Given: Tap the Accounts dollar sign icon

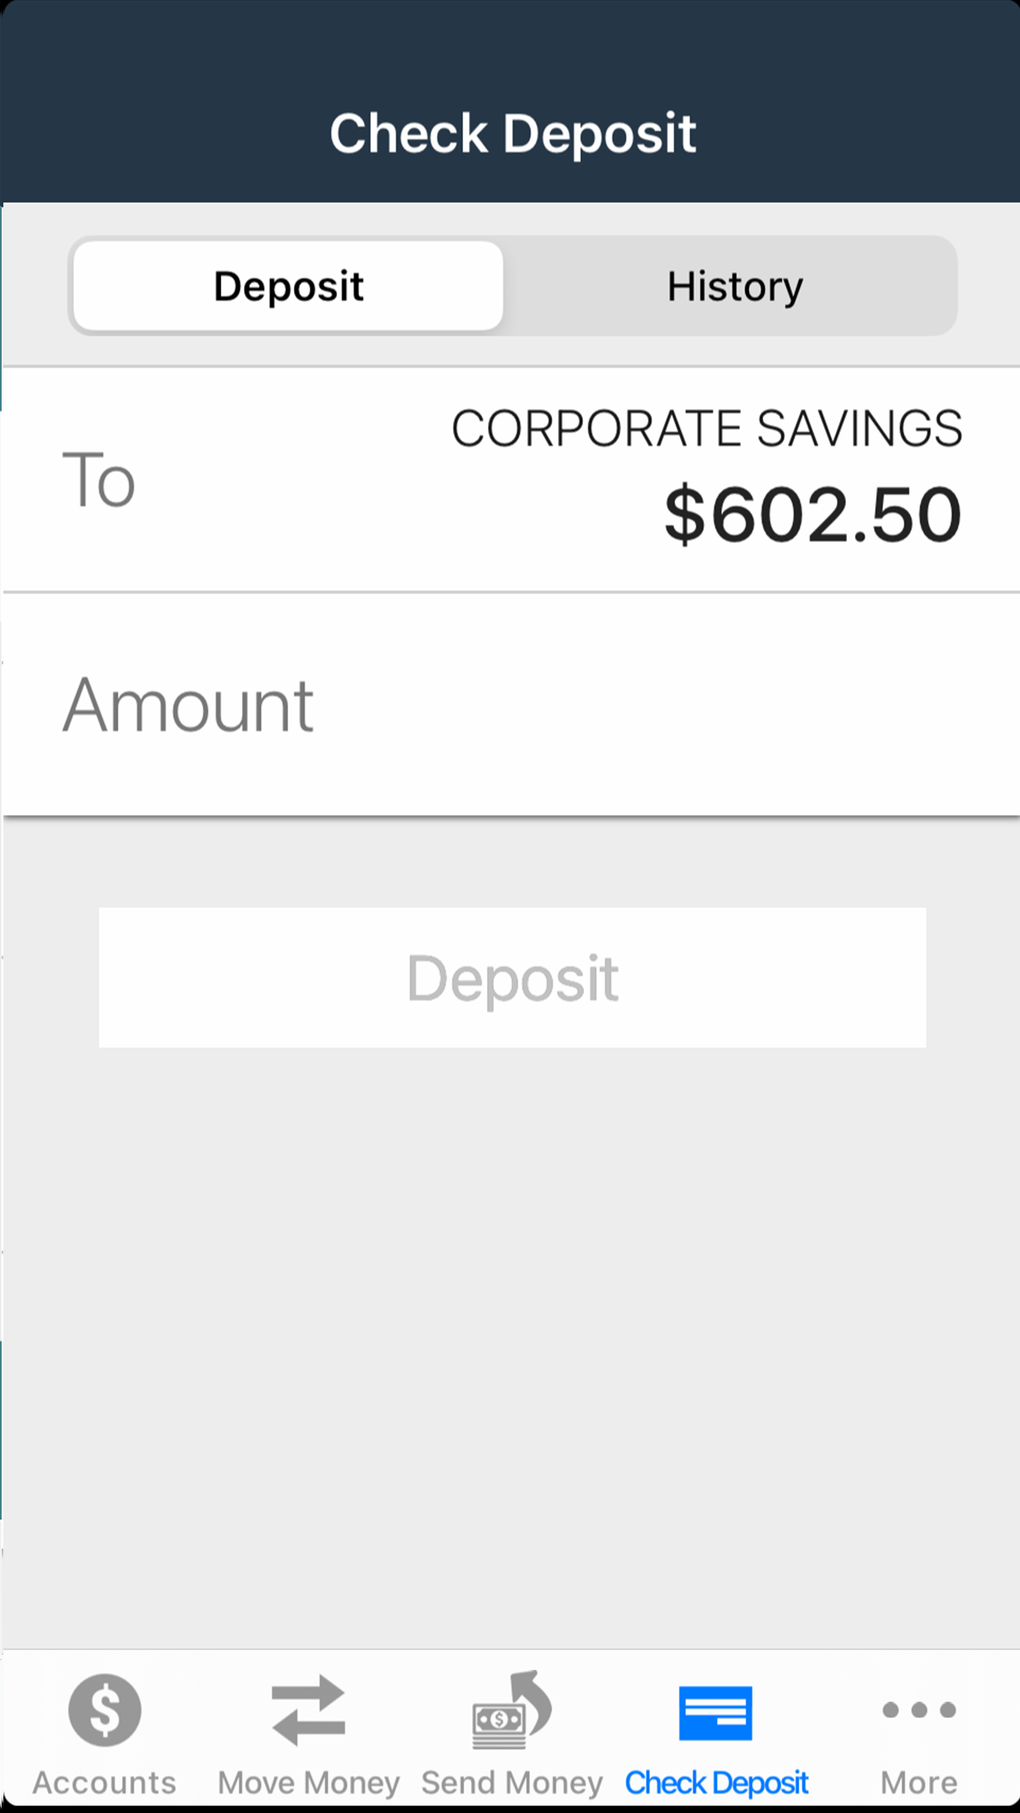Looking at the screenshot, I should coord(105,1710).
